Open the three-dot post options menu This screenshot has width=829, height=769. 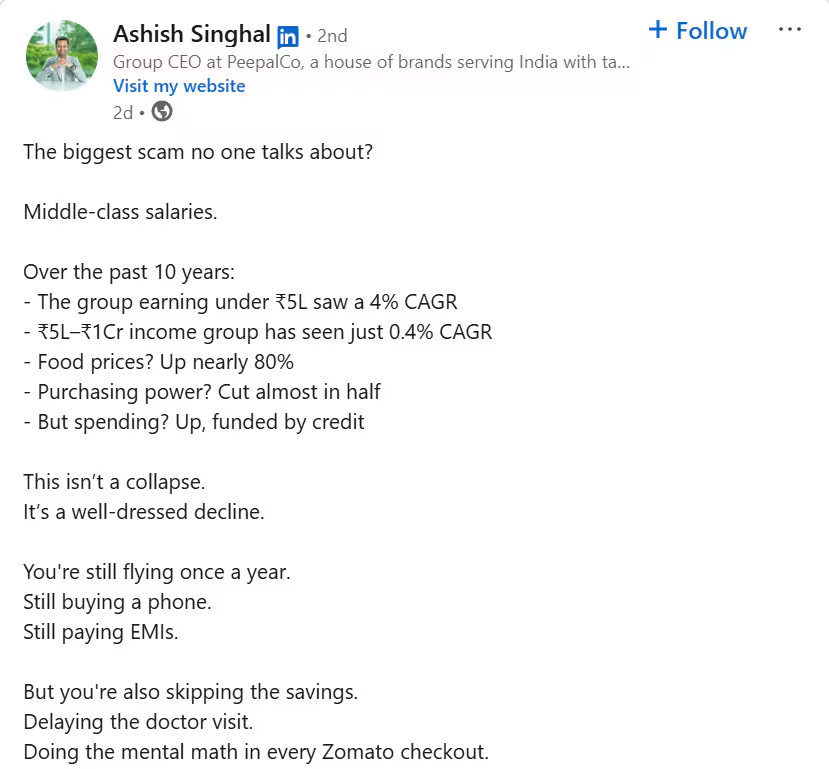(x=790, y=29)
